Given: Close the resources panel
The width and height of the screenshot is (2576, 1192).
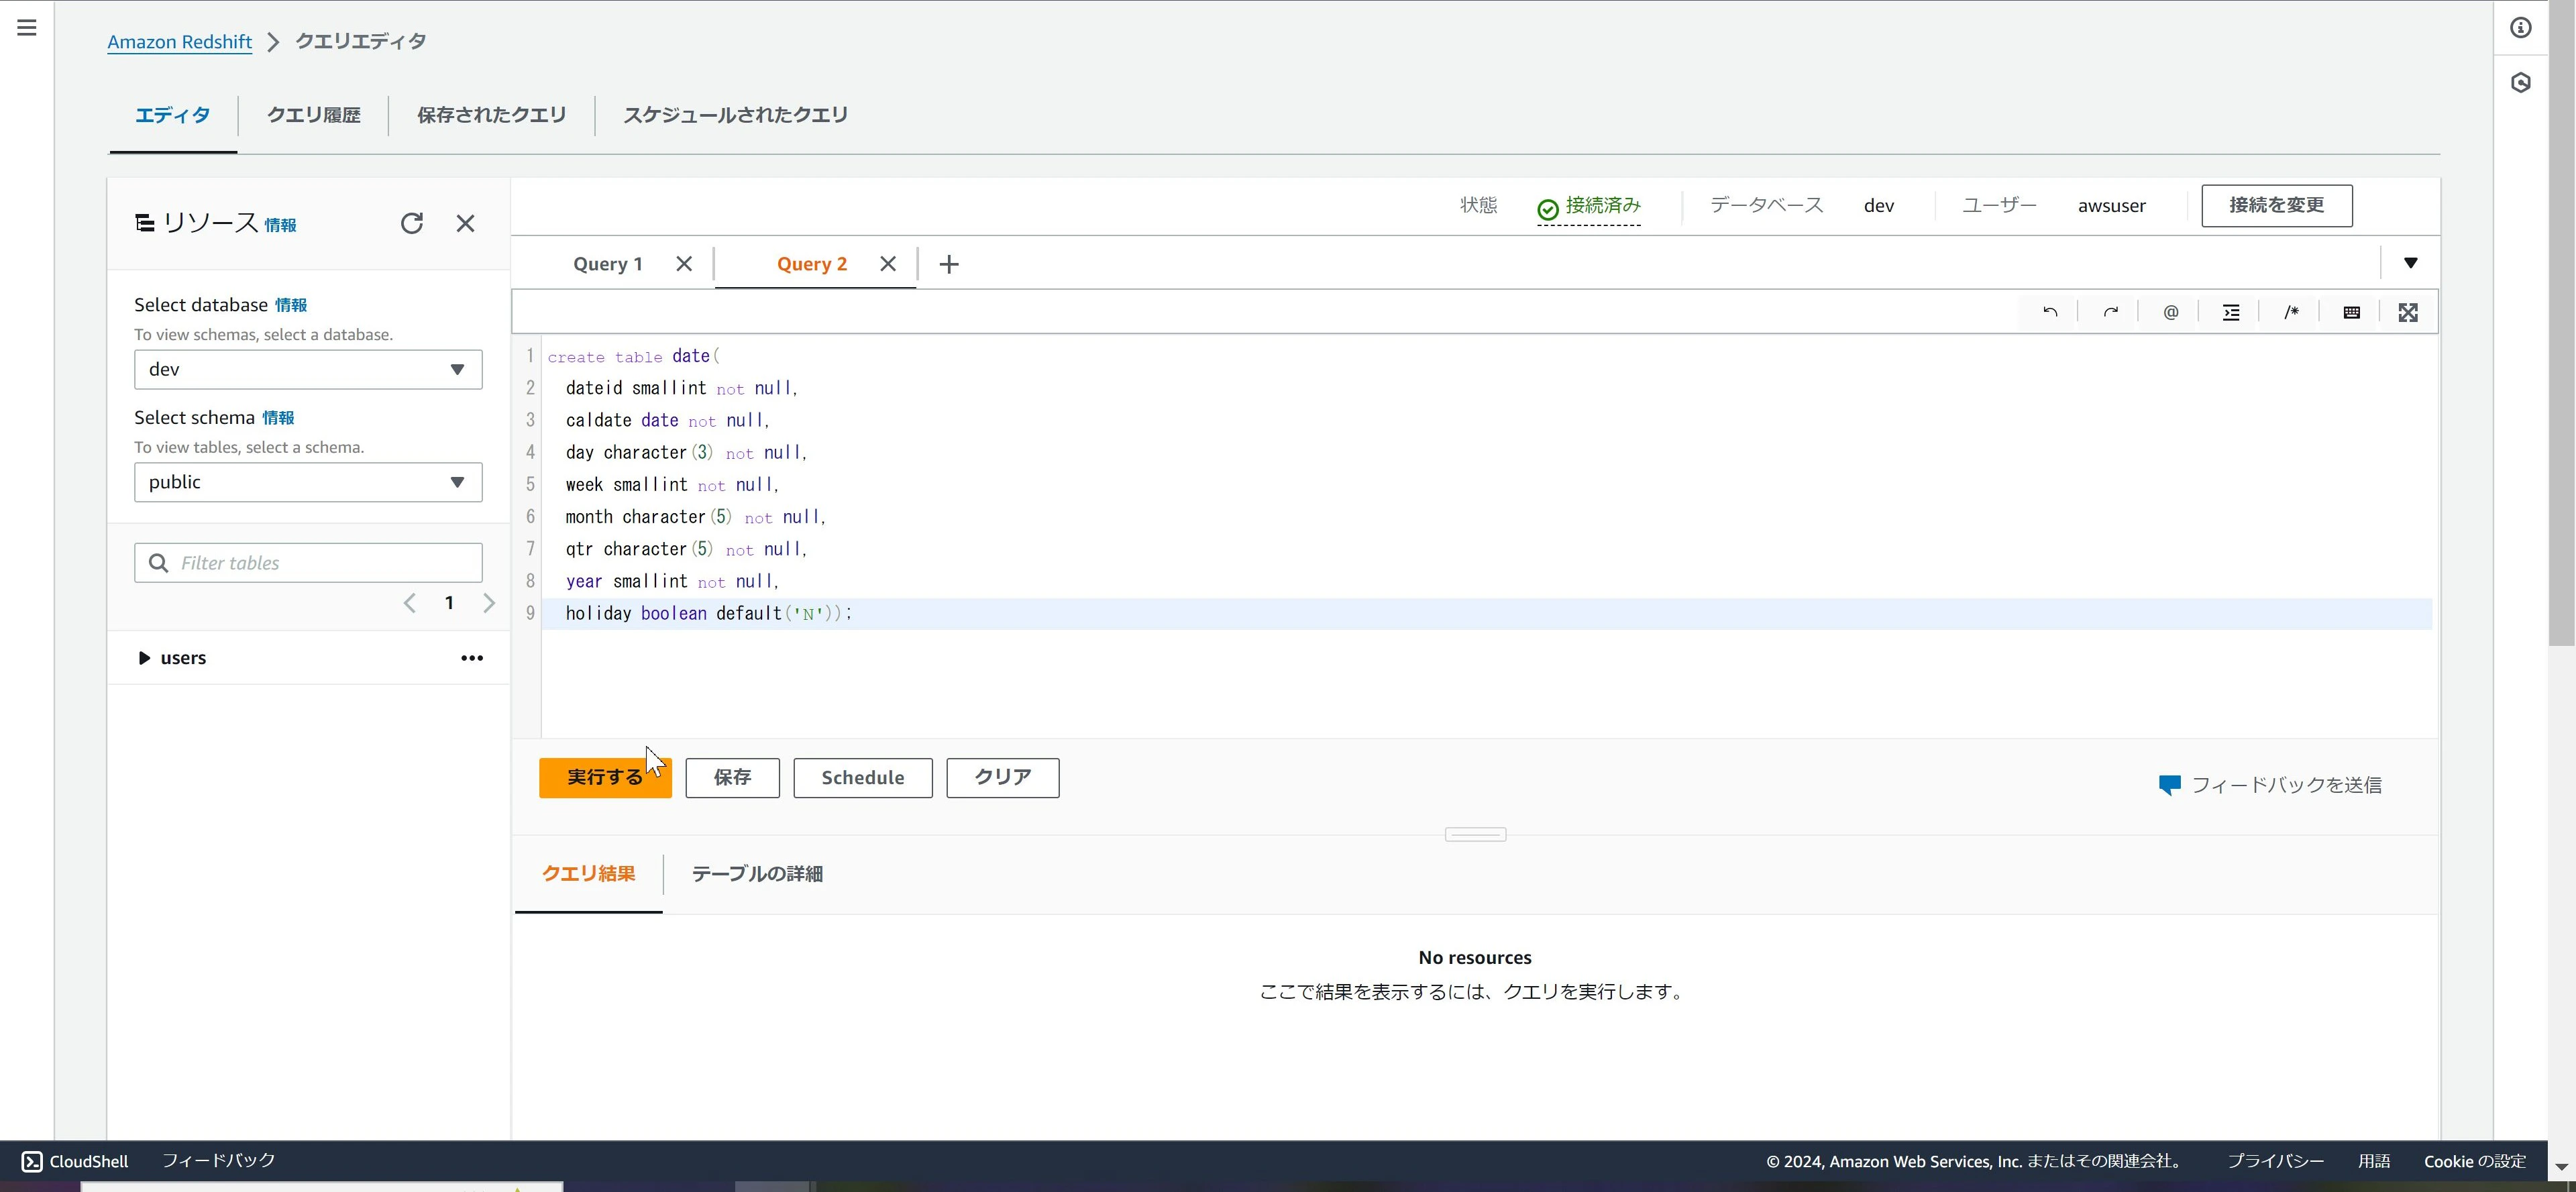Looking at the screenshot, I should pos(465,223).
